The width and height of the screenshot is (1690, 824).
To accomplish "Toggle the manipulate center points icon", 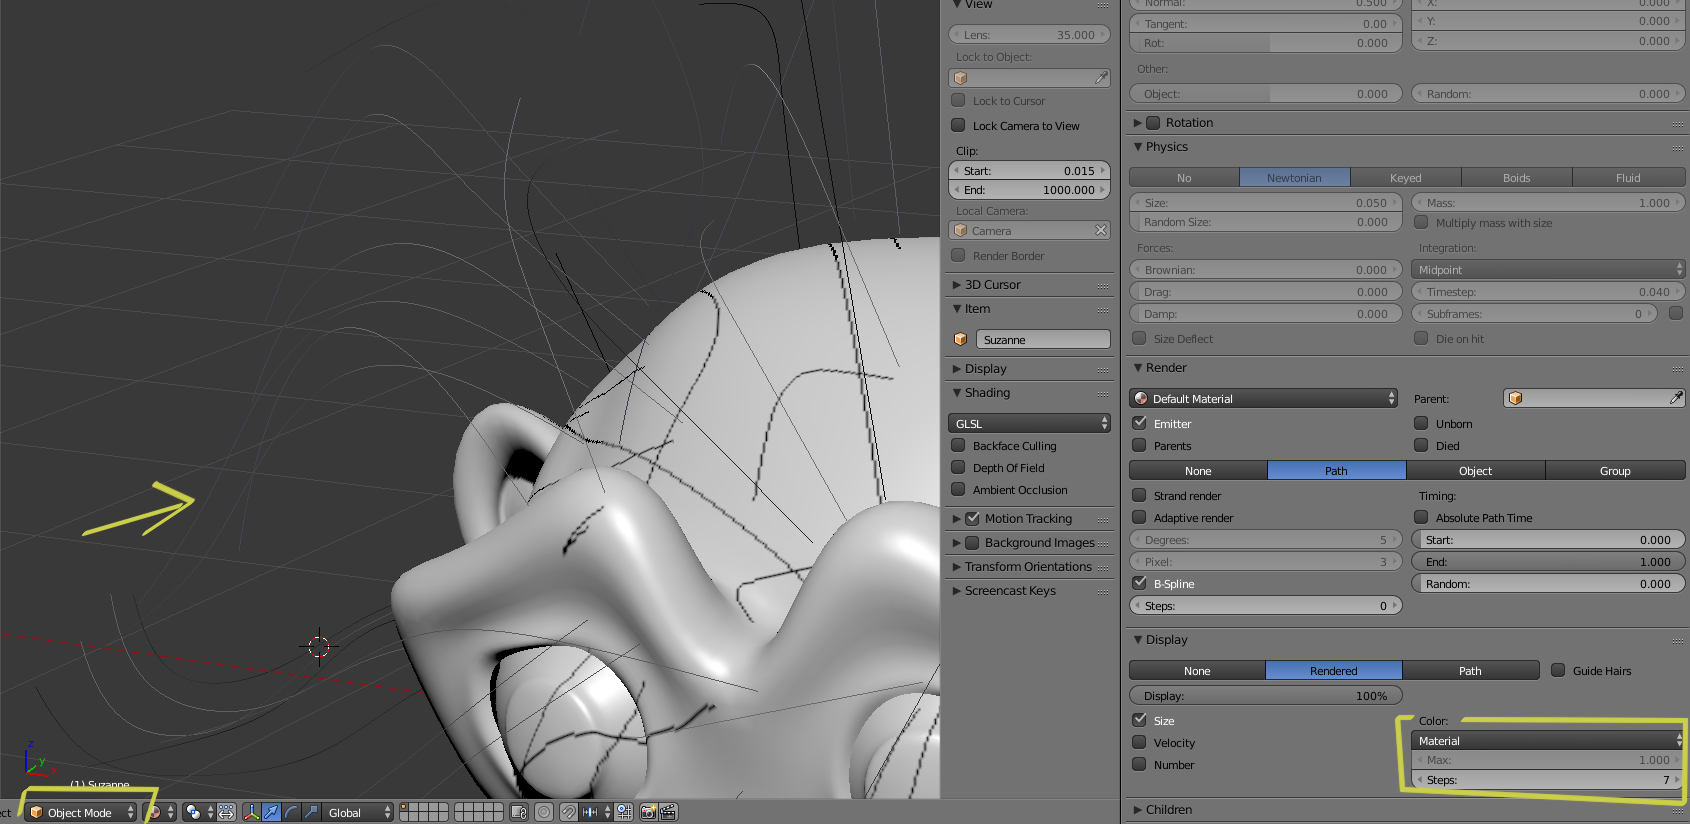I will tap(227, 812).
